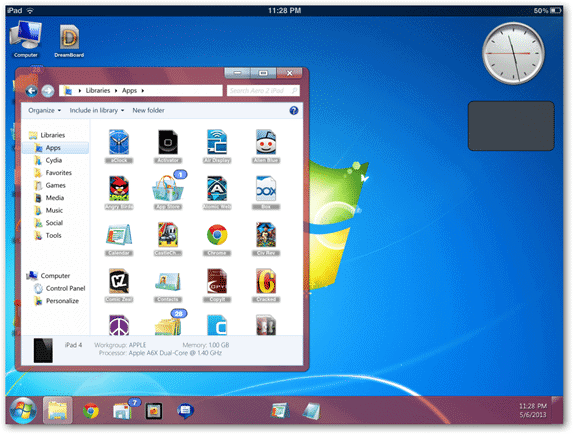This screenshot has height=434, width=573.
Task: Open Include in library dropdown
Action: (97, 110)
